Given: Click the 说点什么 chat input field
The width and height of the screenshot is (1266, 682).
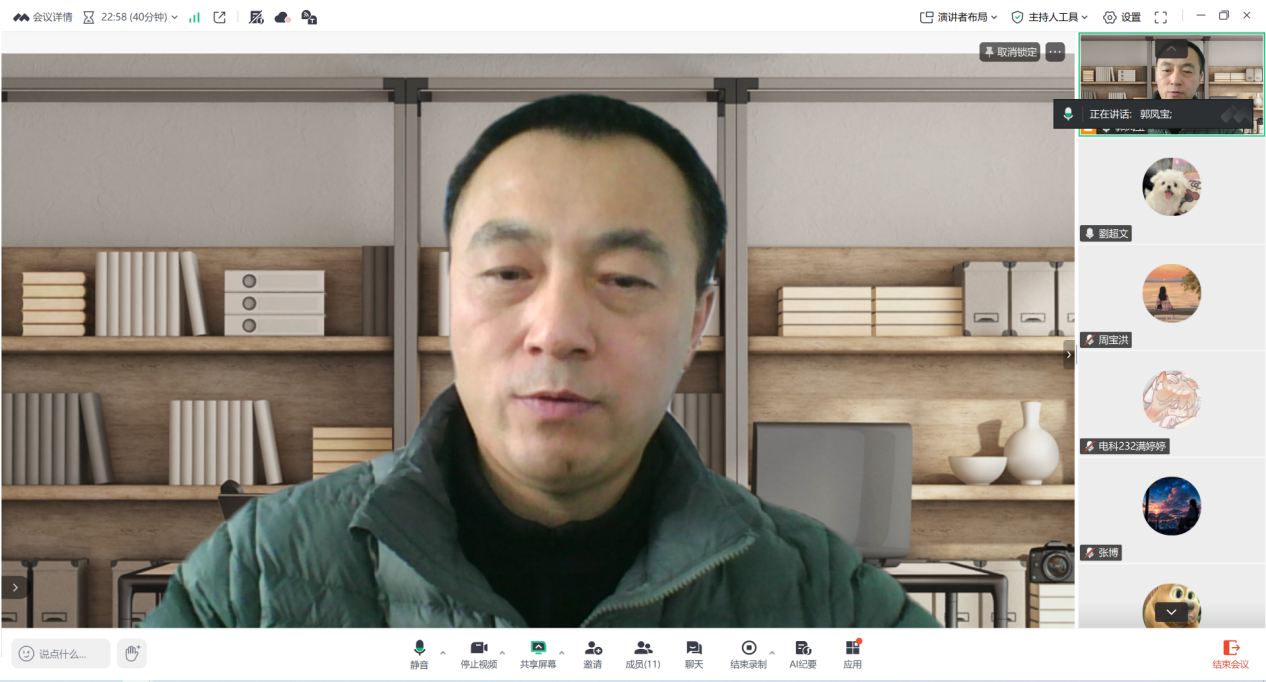Looking at the screenshot, I should (x=62, y=653).
